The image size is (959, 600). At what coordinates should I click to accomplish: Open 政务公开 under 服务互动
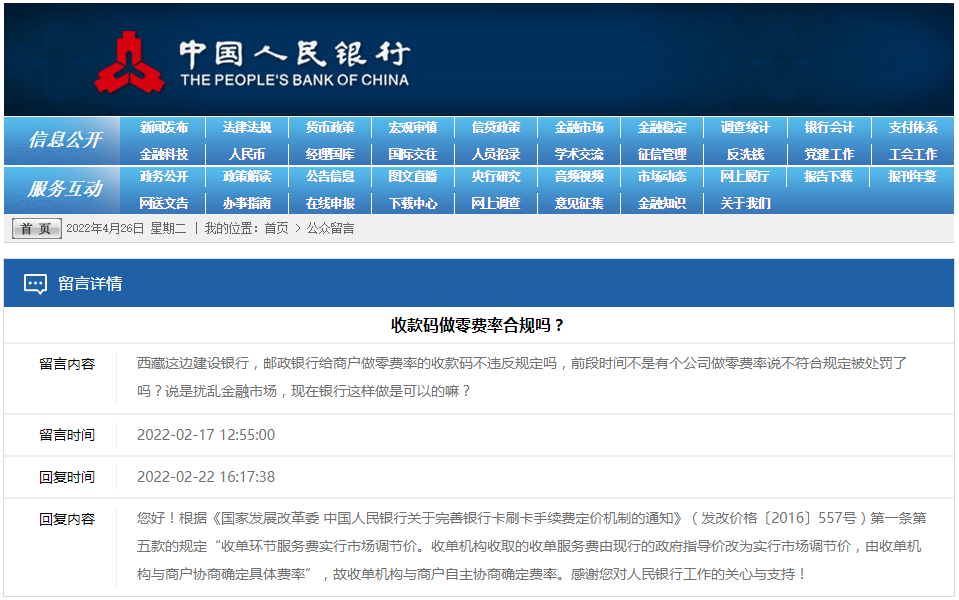click(x=164, y=176)
